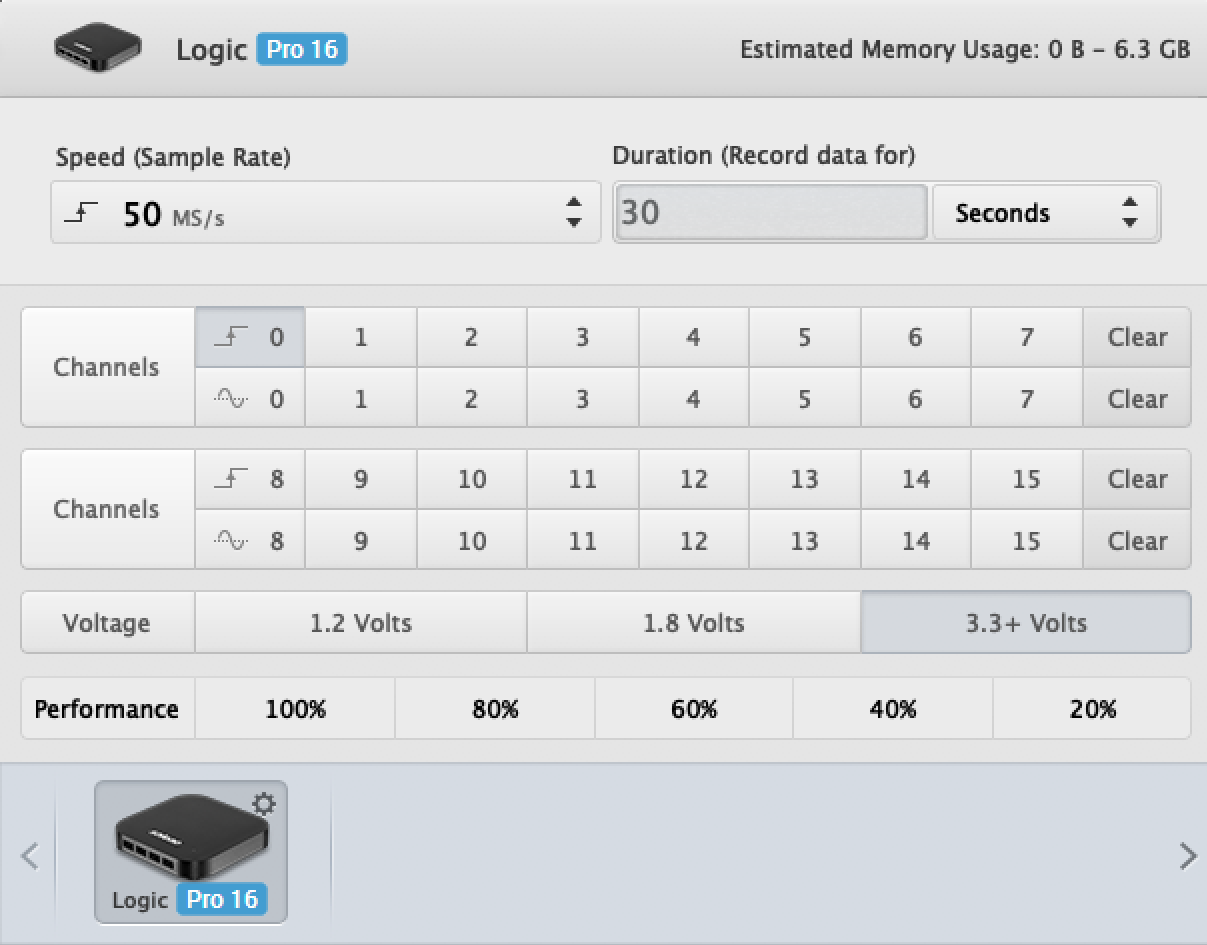Select 1.8 Volts threshold

tap(694, 623)
